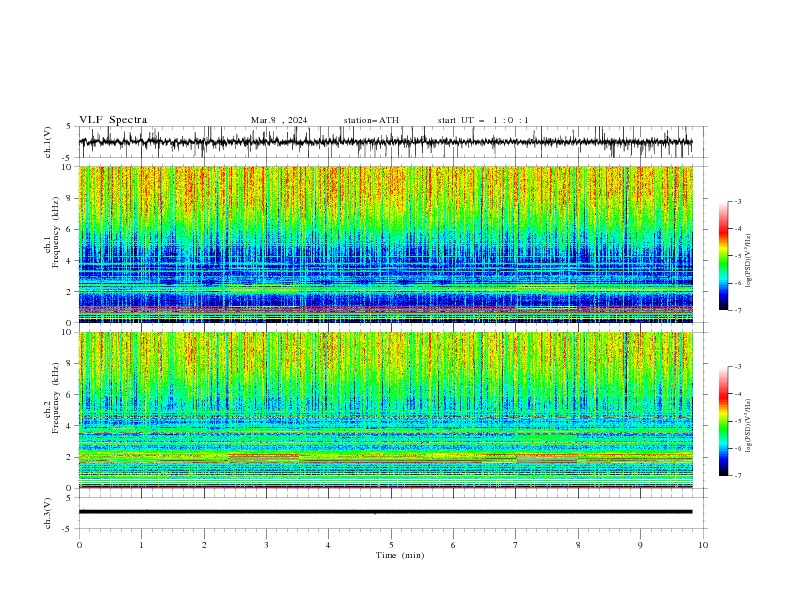Click the ch.2 colorbar "log(PSD)(V²/Hz)" label

tap(748, 426)
